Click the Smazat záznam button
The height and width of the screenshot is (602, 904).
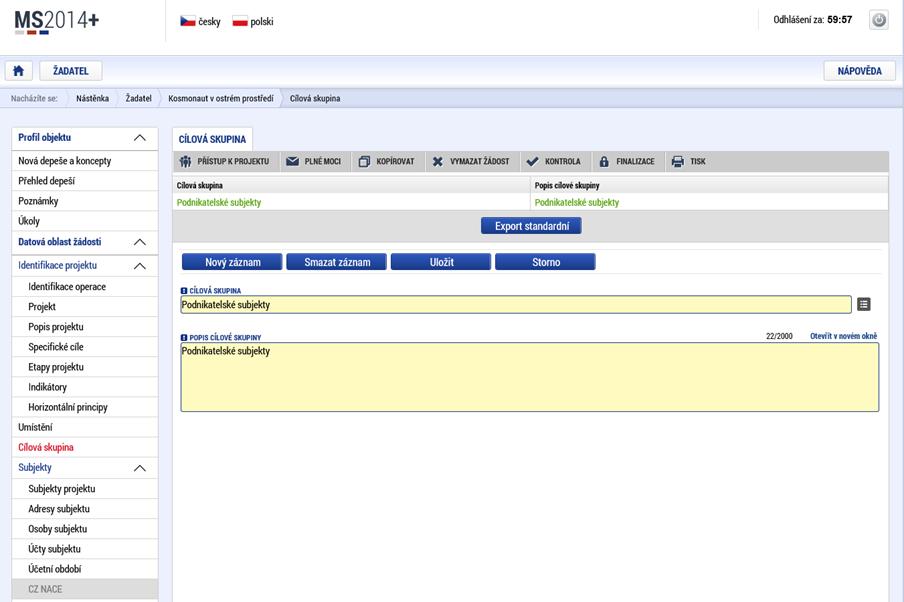coord(337,262)
